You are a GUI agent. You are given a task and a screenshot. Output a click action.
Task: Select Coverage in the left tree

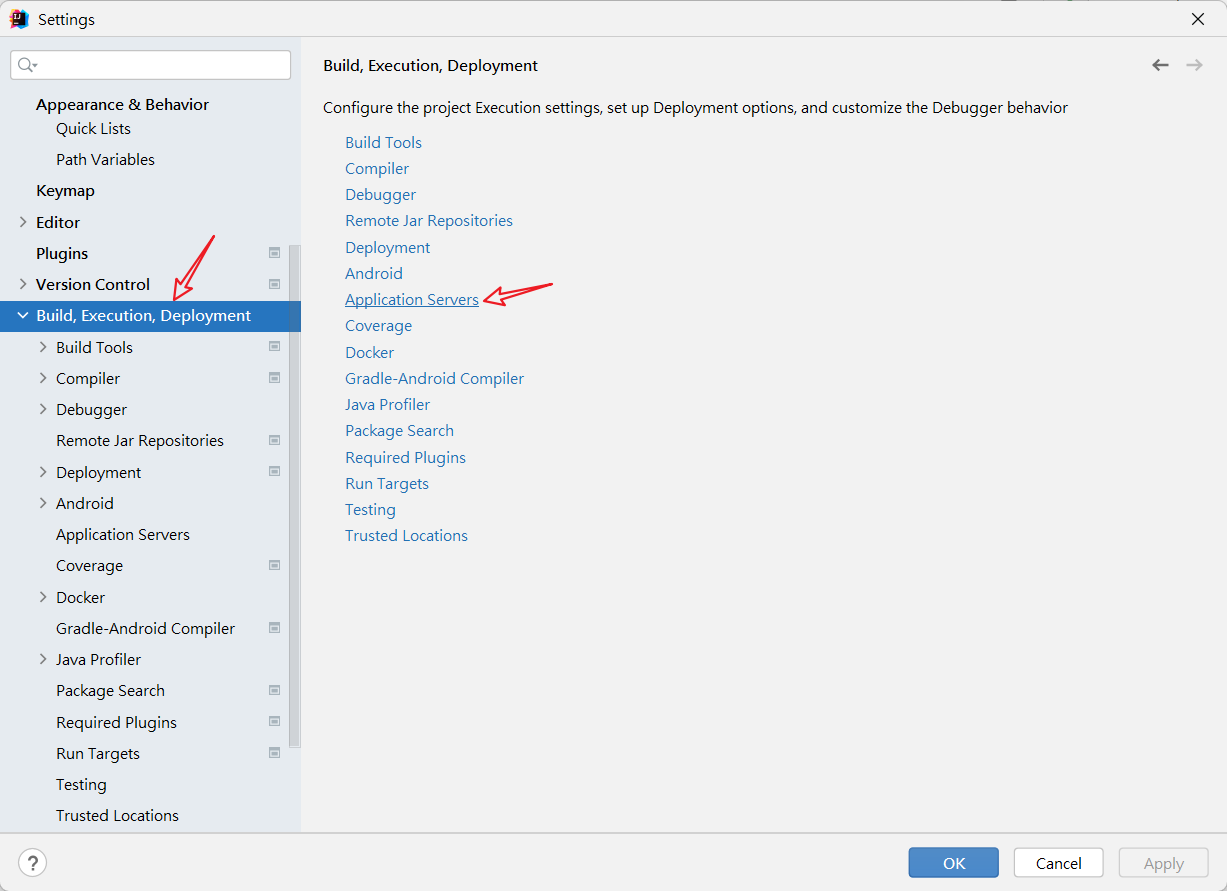89,565
